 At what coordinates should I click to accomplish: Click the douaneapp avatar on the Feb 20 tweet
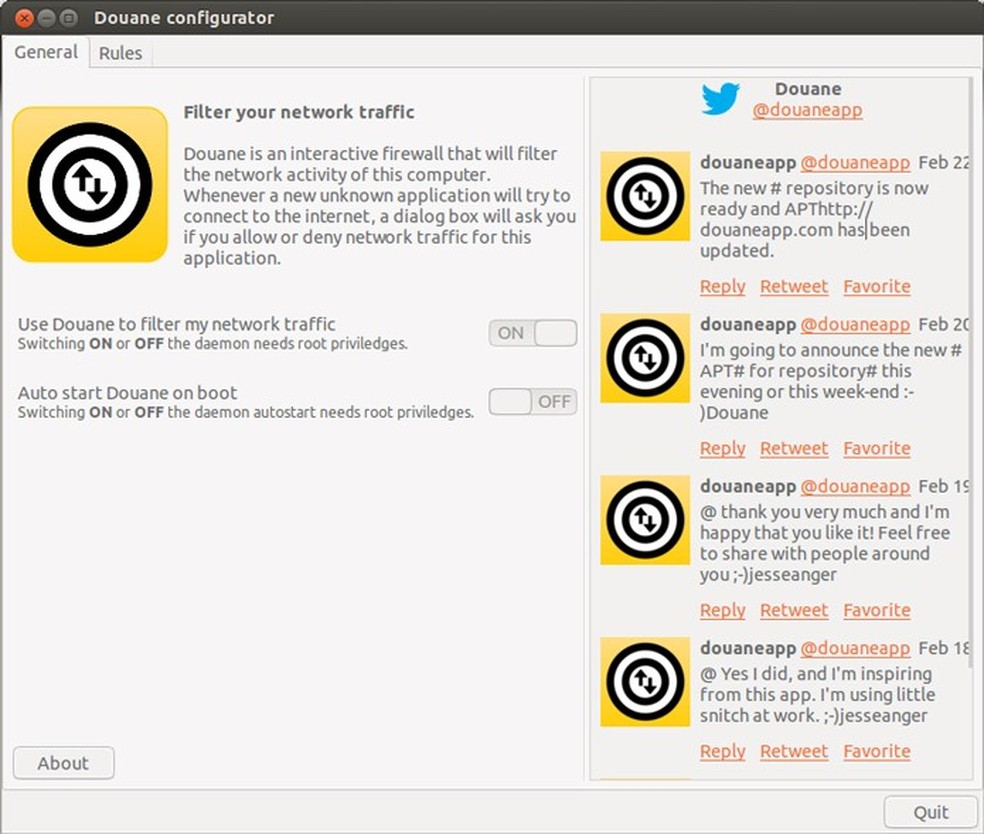click(645, 358)
